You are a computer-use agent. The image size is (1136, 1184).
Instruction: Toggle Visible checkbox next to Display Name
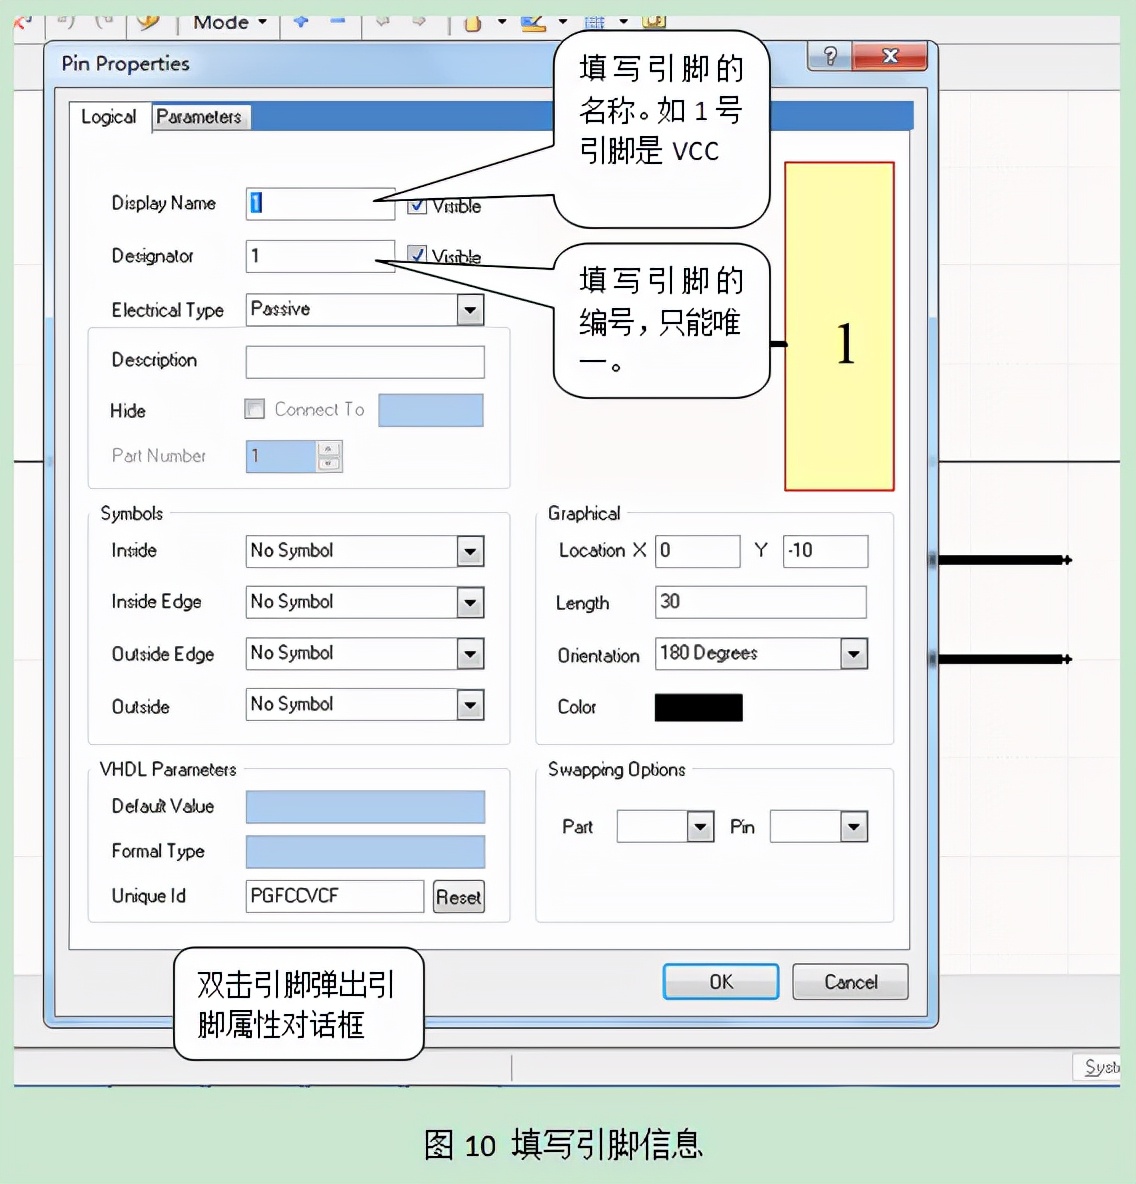pyautogui.click(x=417, y=205)
